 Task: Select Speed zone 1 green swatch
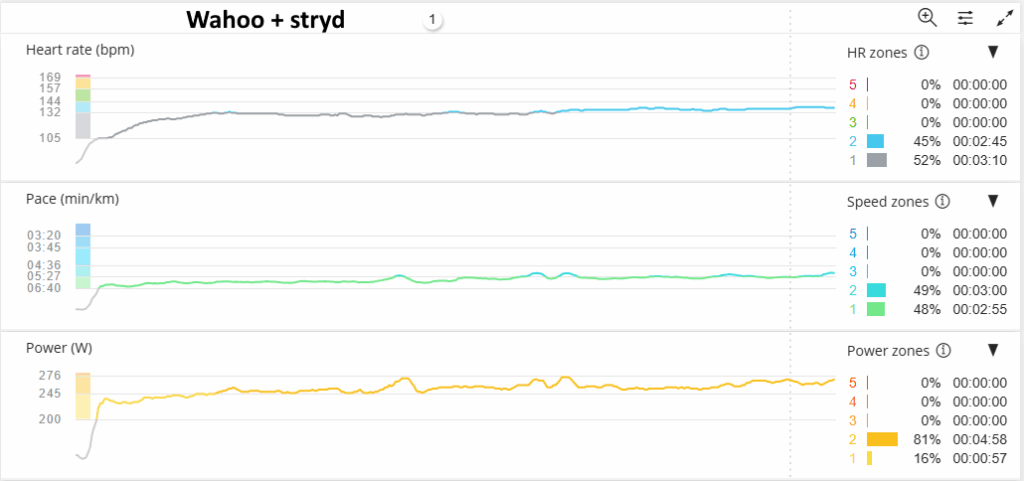876,309
